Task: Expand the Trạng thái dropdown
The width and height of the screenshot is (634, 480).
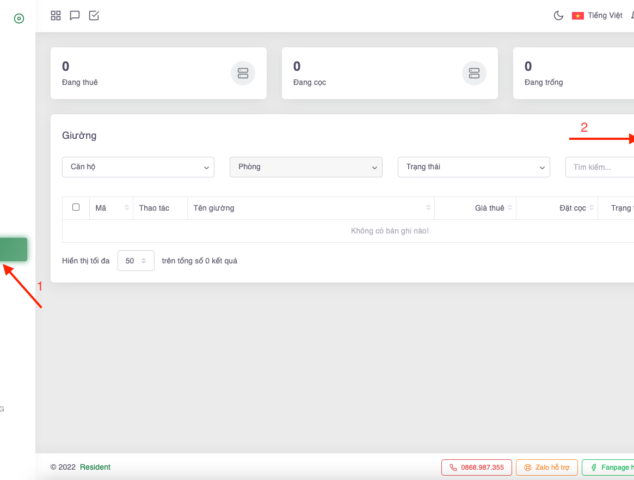Action: coord(474,167)
